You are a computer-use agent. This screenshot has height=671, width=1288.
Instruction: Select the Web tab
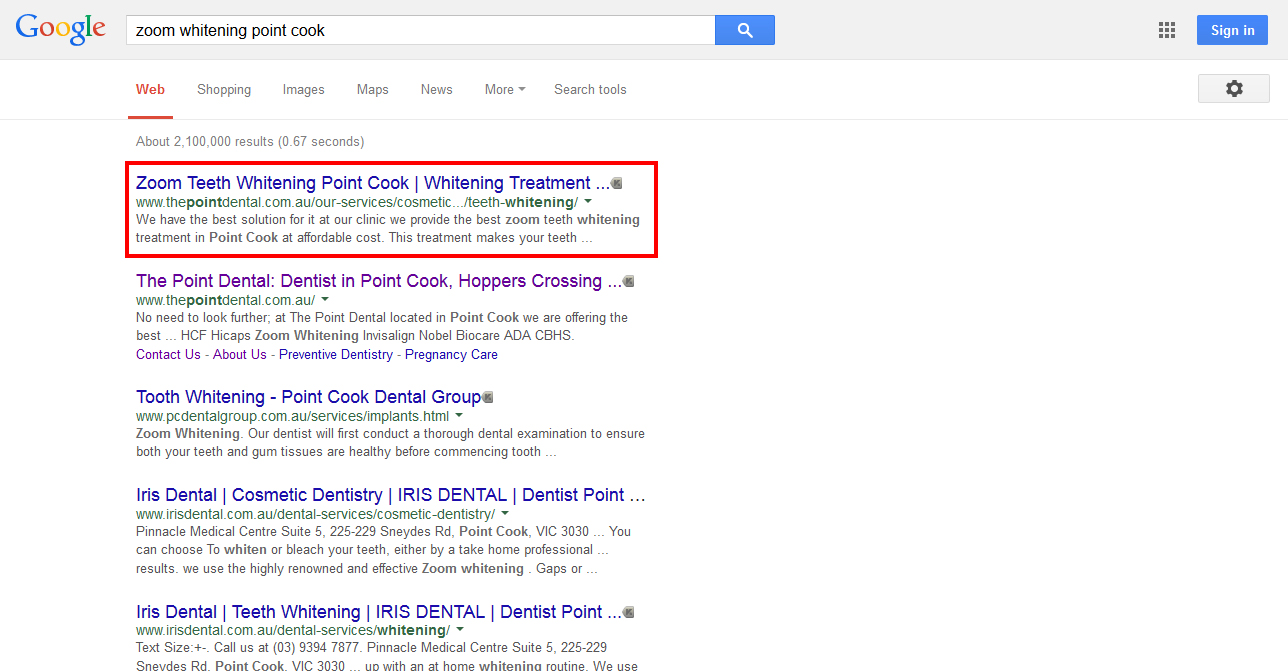point(150,89)
